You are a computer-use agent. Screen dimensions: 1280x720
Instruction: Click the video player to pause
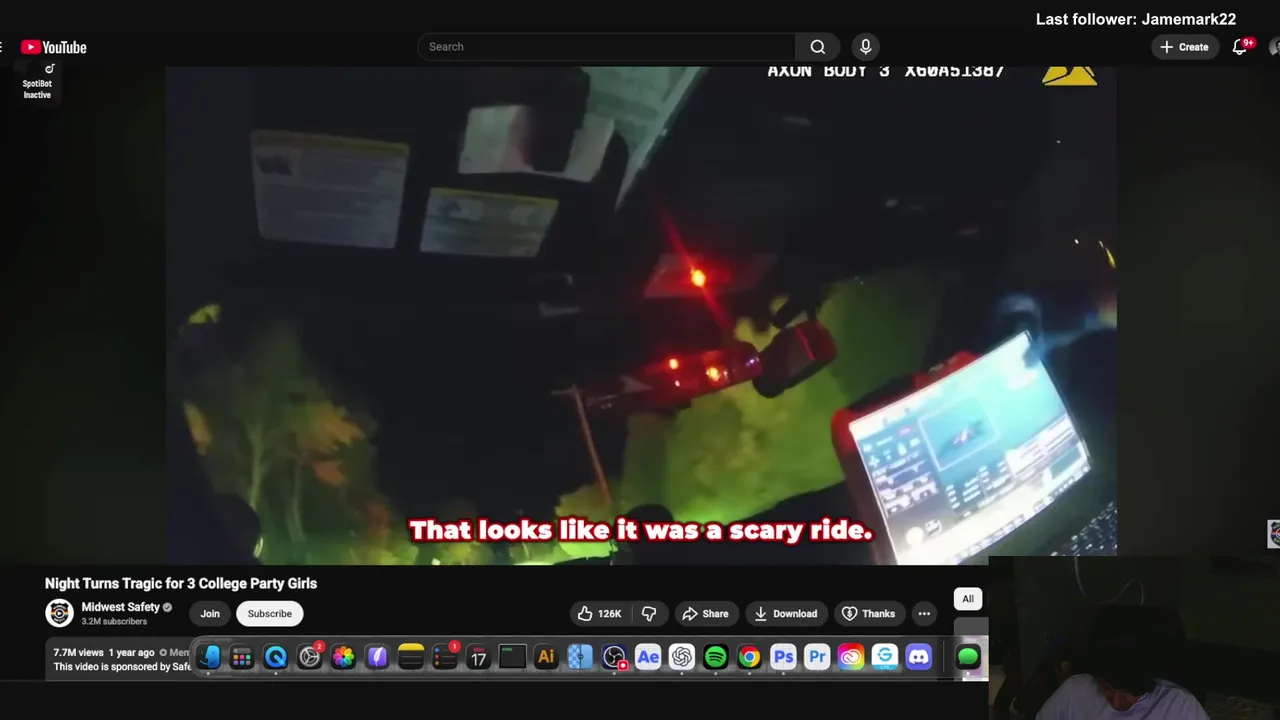[640, 315]
